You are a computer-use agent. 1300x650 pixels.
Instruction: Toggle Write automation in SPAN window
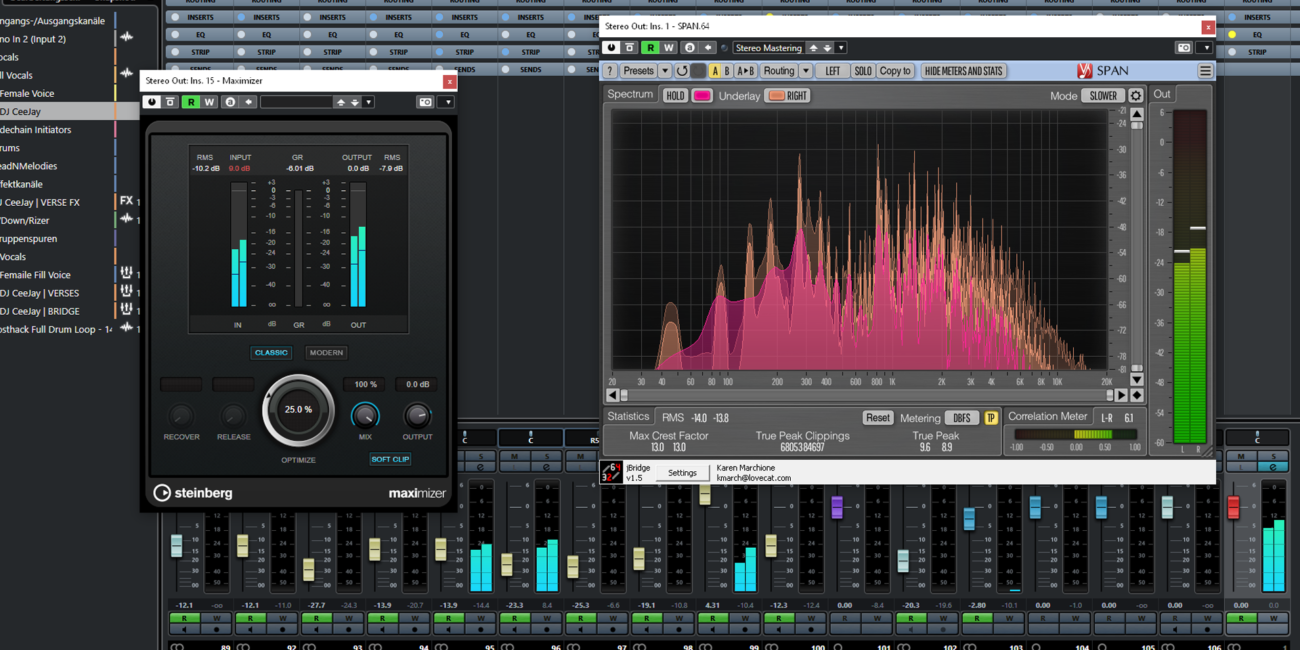(669, 47)
